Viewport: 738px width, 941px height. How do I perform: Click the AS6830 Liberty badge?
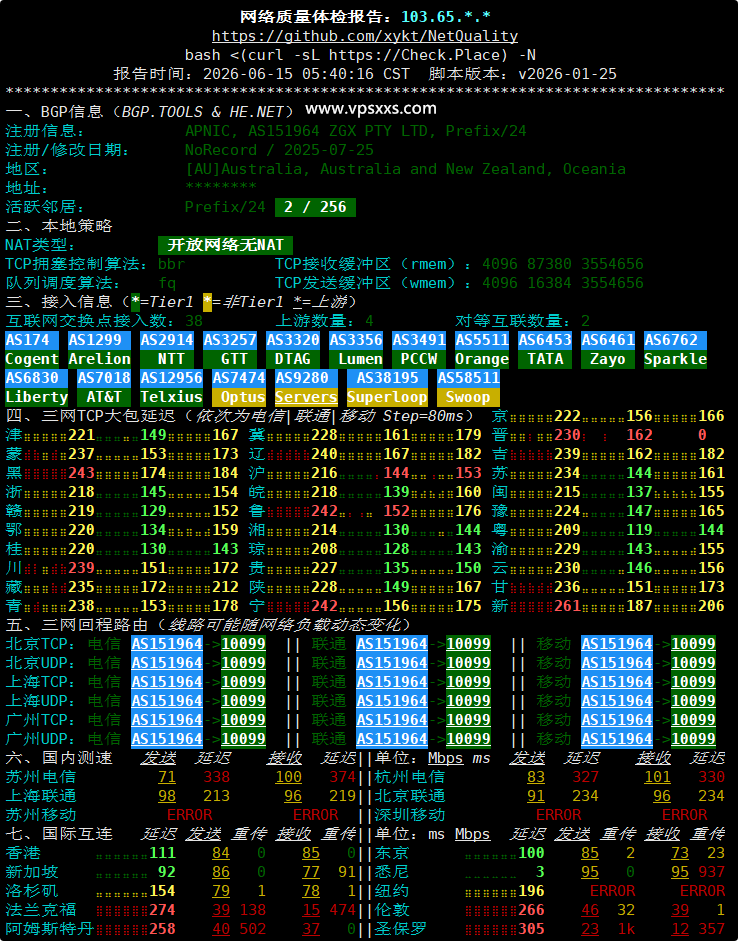click(x=37, y=387)
